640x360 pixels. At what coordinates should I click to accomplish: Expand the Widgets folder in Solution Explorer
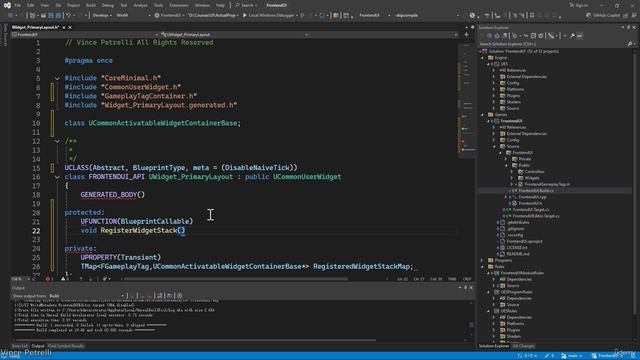512,178
